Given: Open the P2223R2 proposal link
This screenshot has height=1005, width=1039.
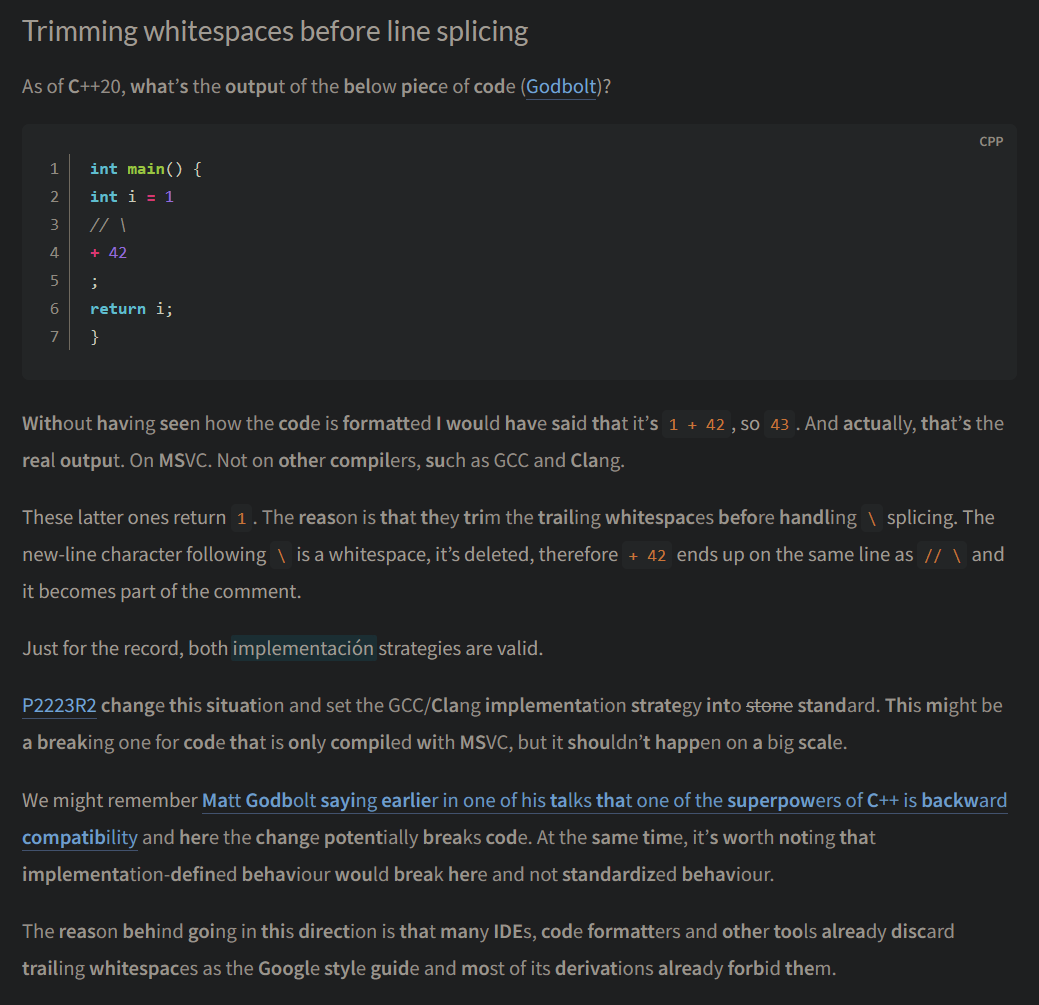Looking at the screenshot, I should pos(59,705).
